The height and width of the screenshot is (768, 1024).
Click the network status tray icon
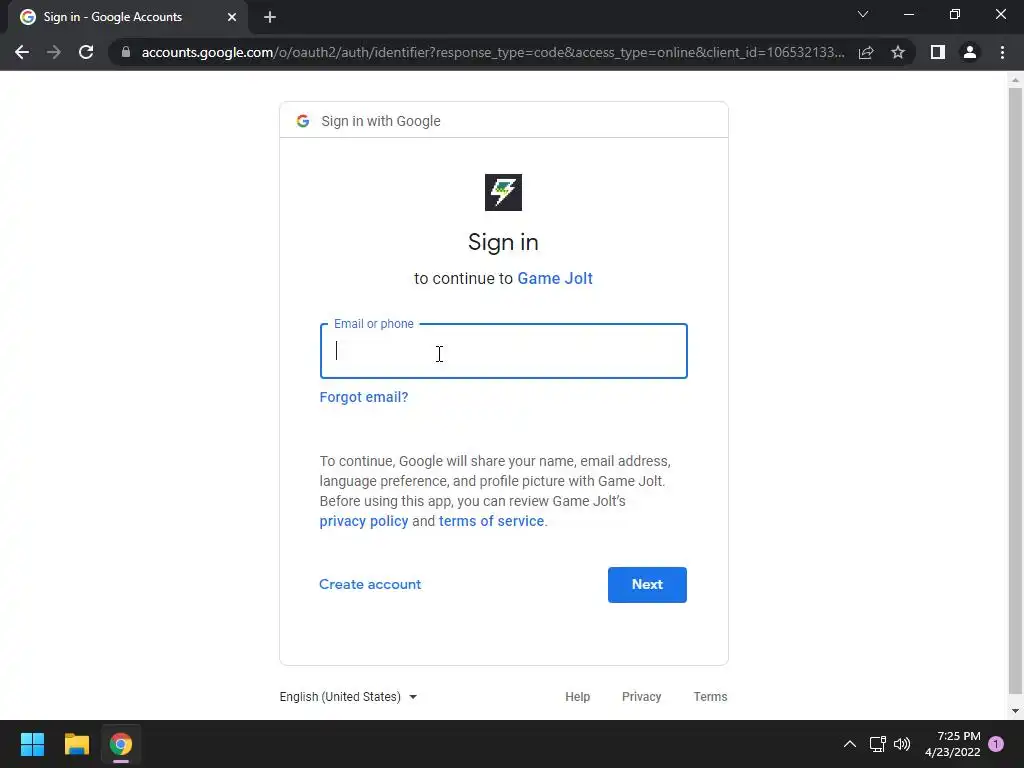878,744
